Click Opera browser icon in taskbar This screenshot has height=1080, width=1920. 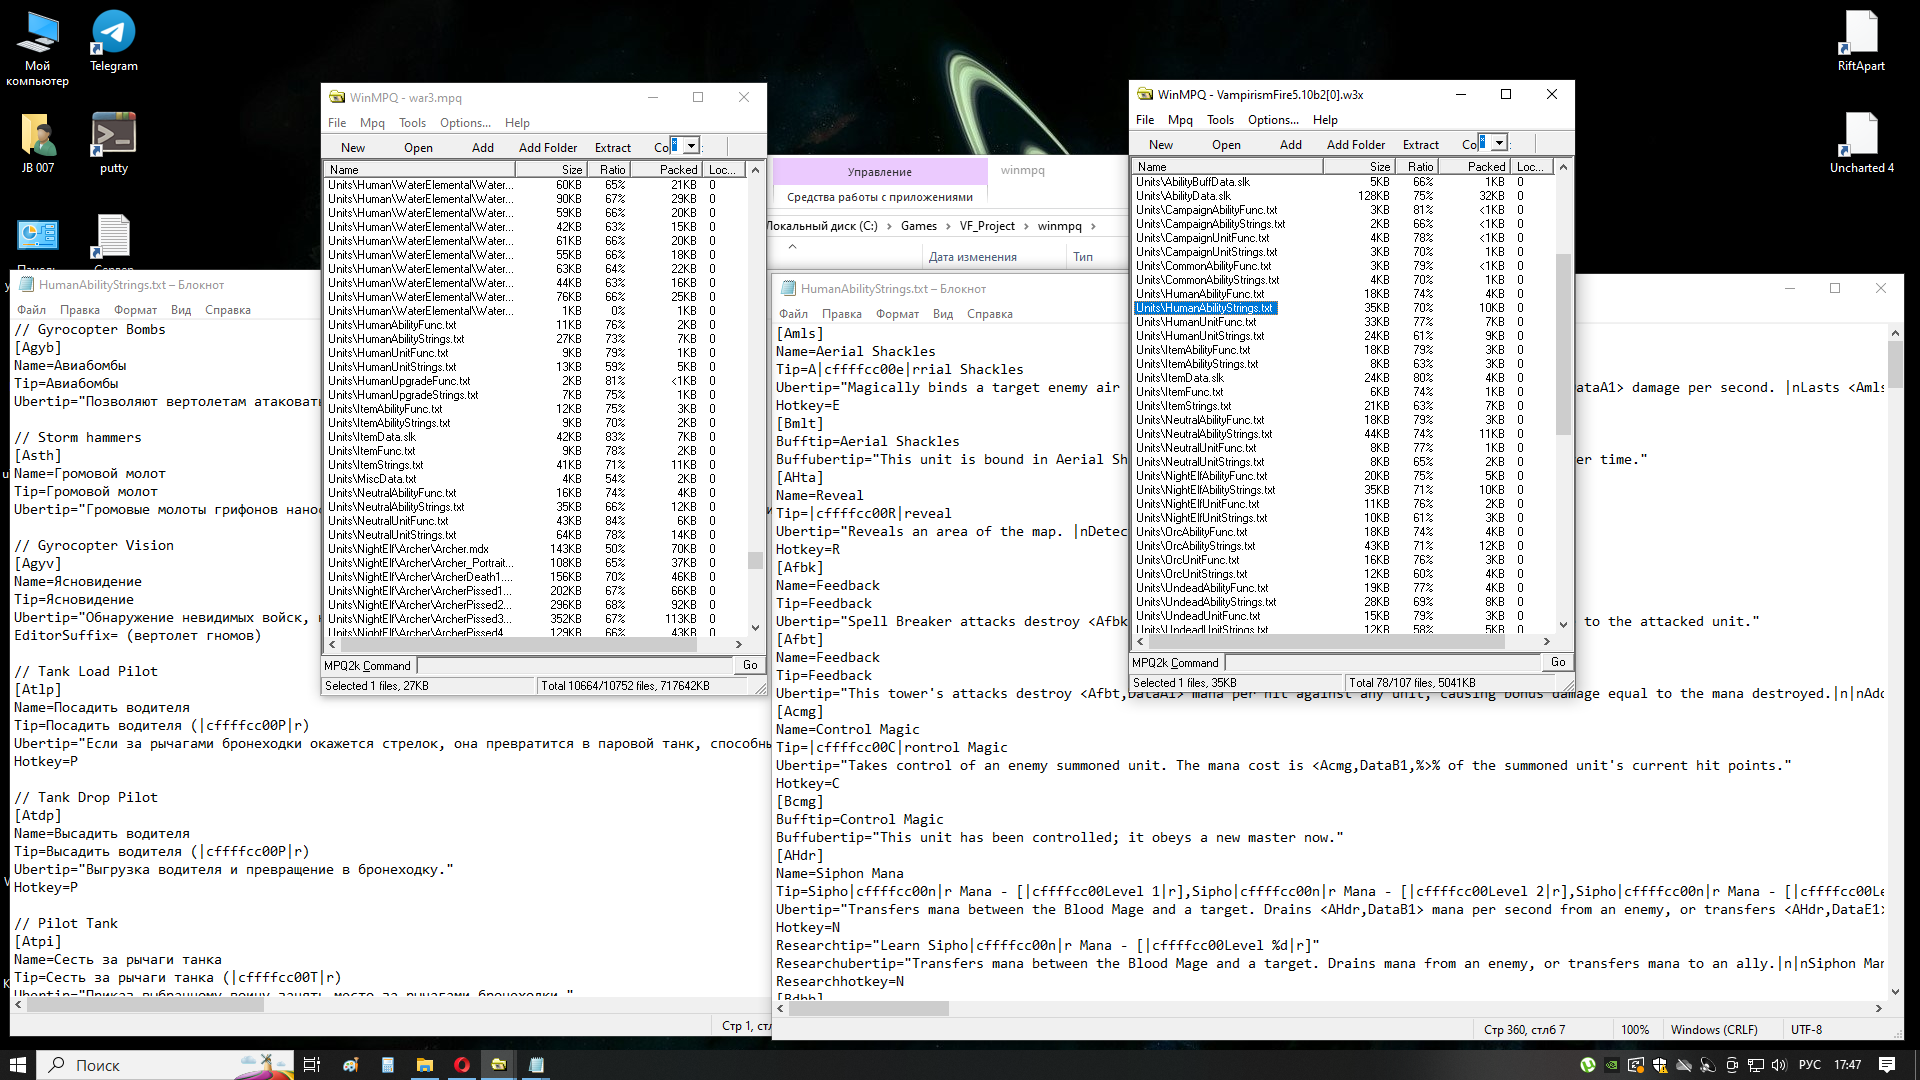[461, 1065]
